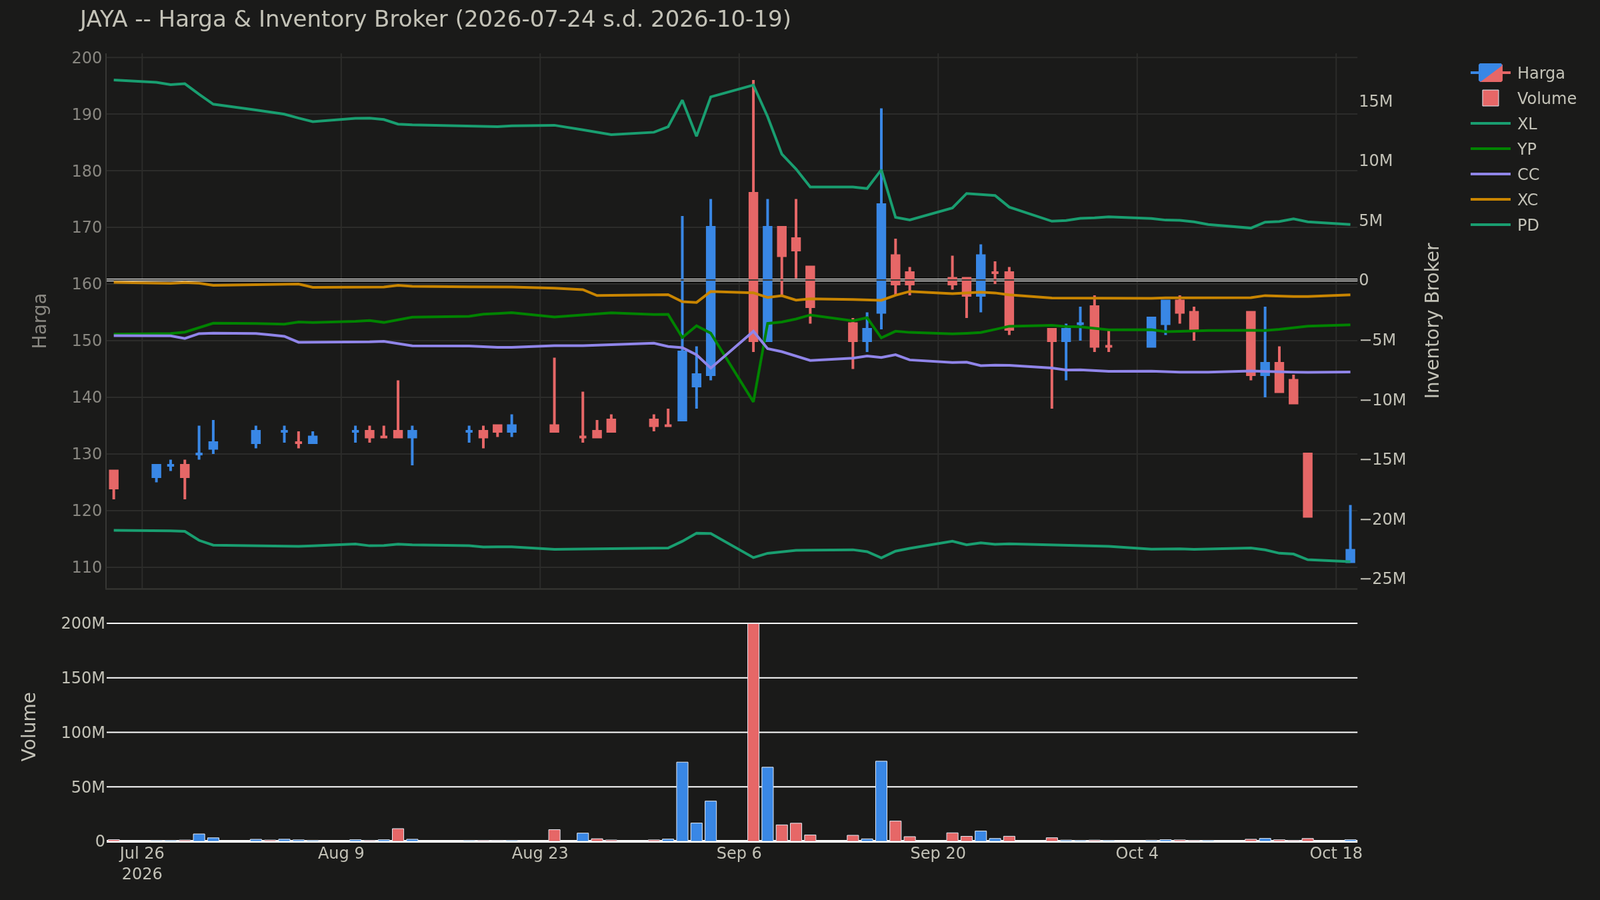Click the Jul 26 2026 date label

pos(141,863)
